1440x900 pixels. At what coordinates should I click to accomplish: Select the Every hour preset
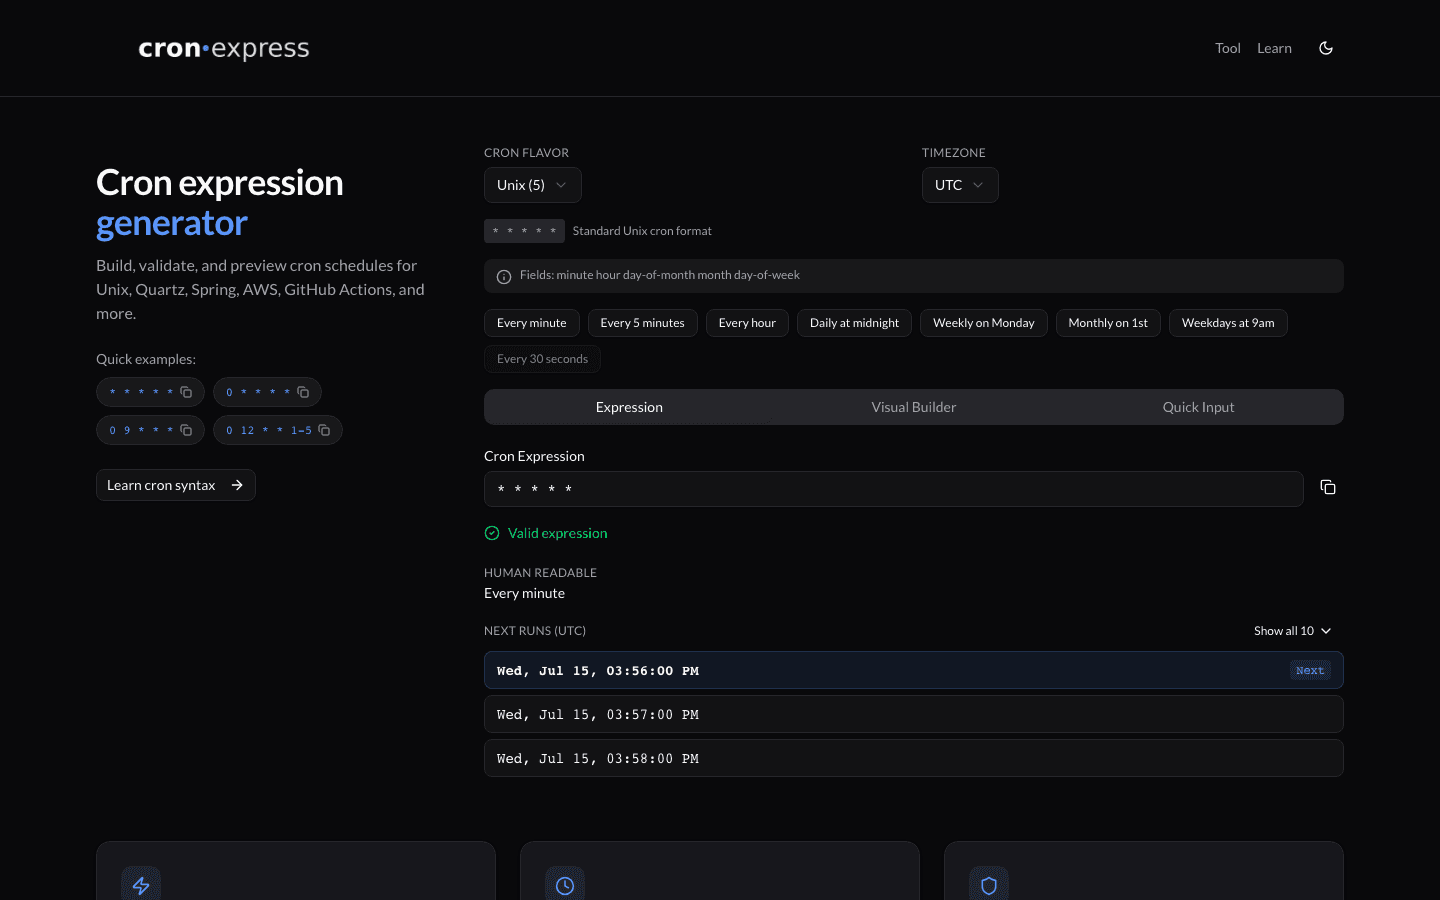tap(747, 323)
